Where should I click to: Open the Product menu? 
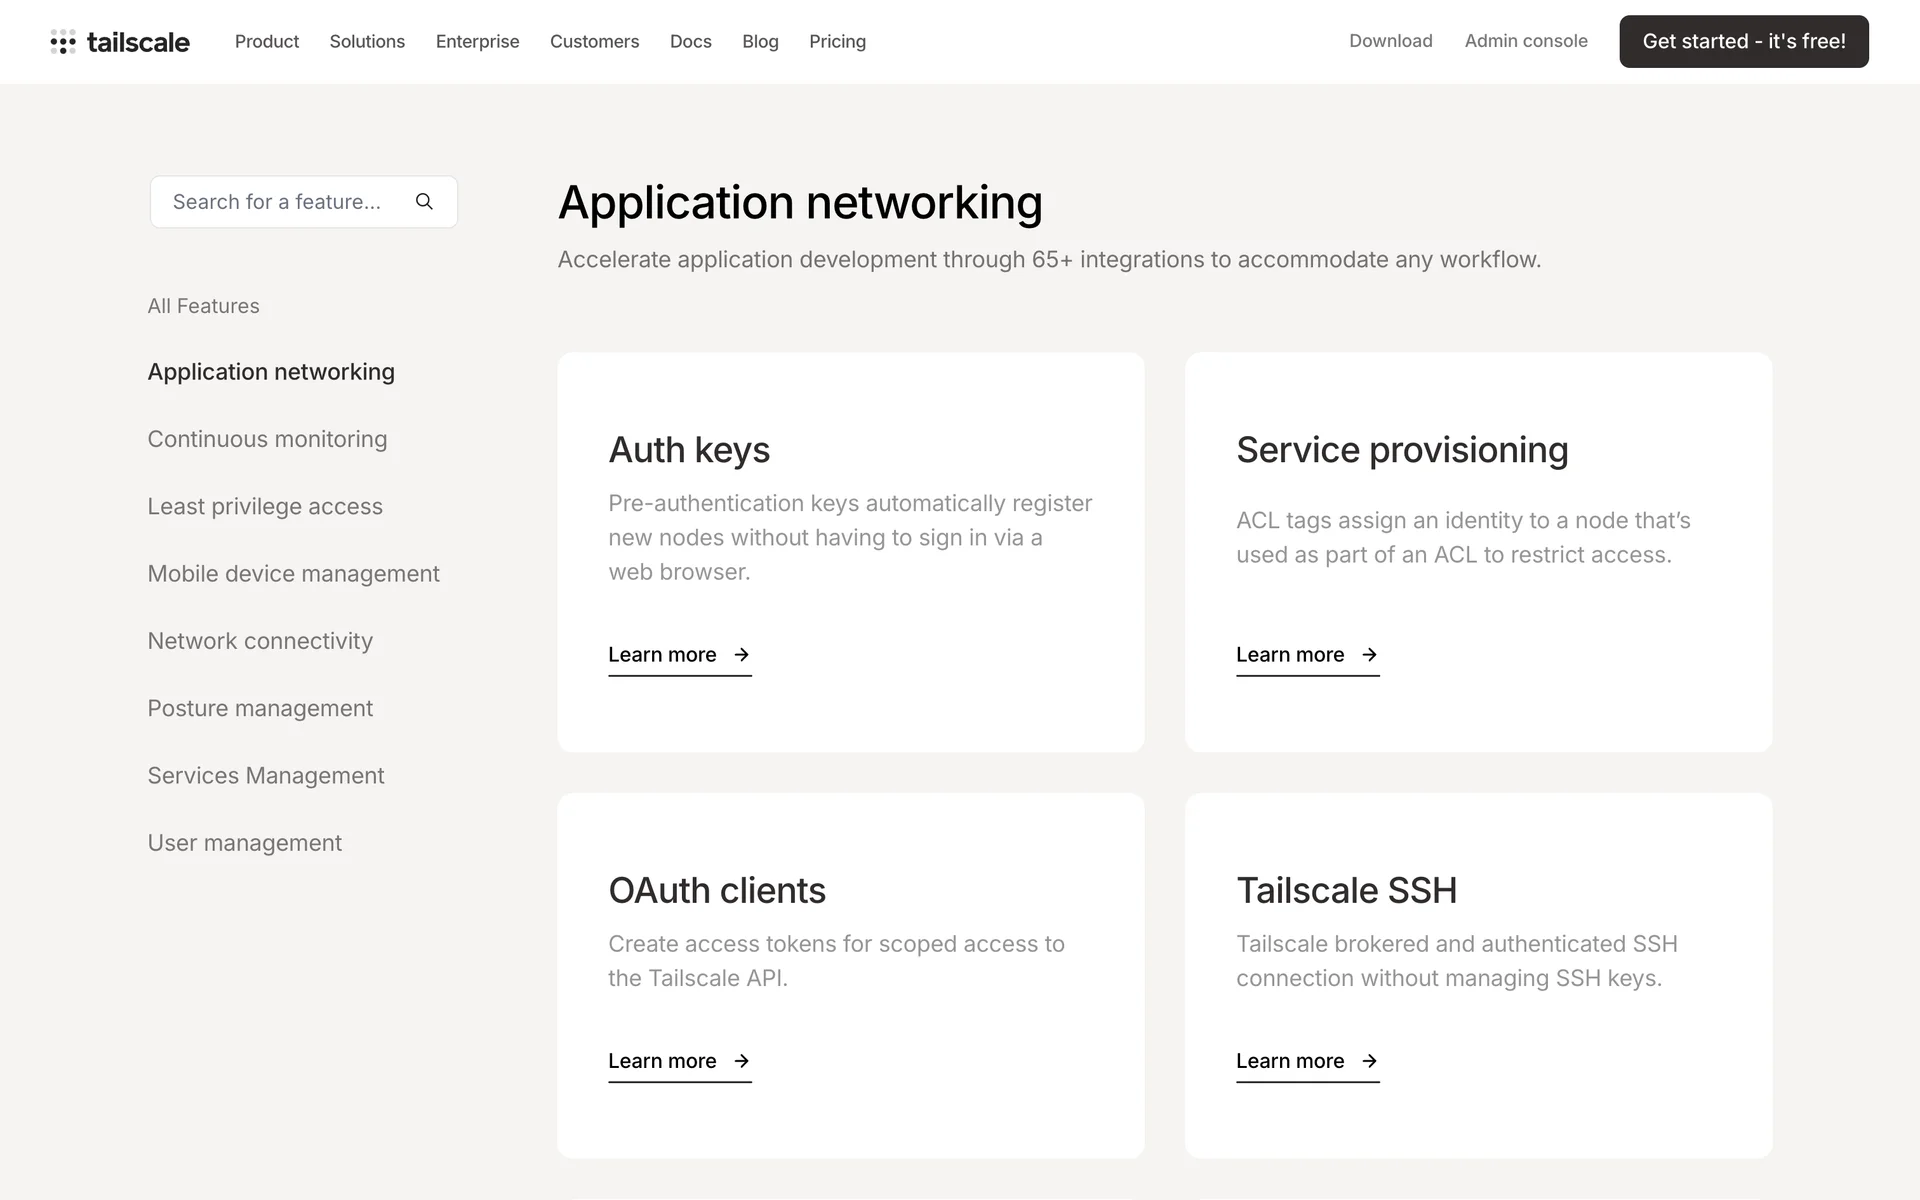tap(267, 42)
